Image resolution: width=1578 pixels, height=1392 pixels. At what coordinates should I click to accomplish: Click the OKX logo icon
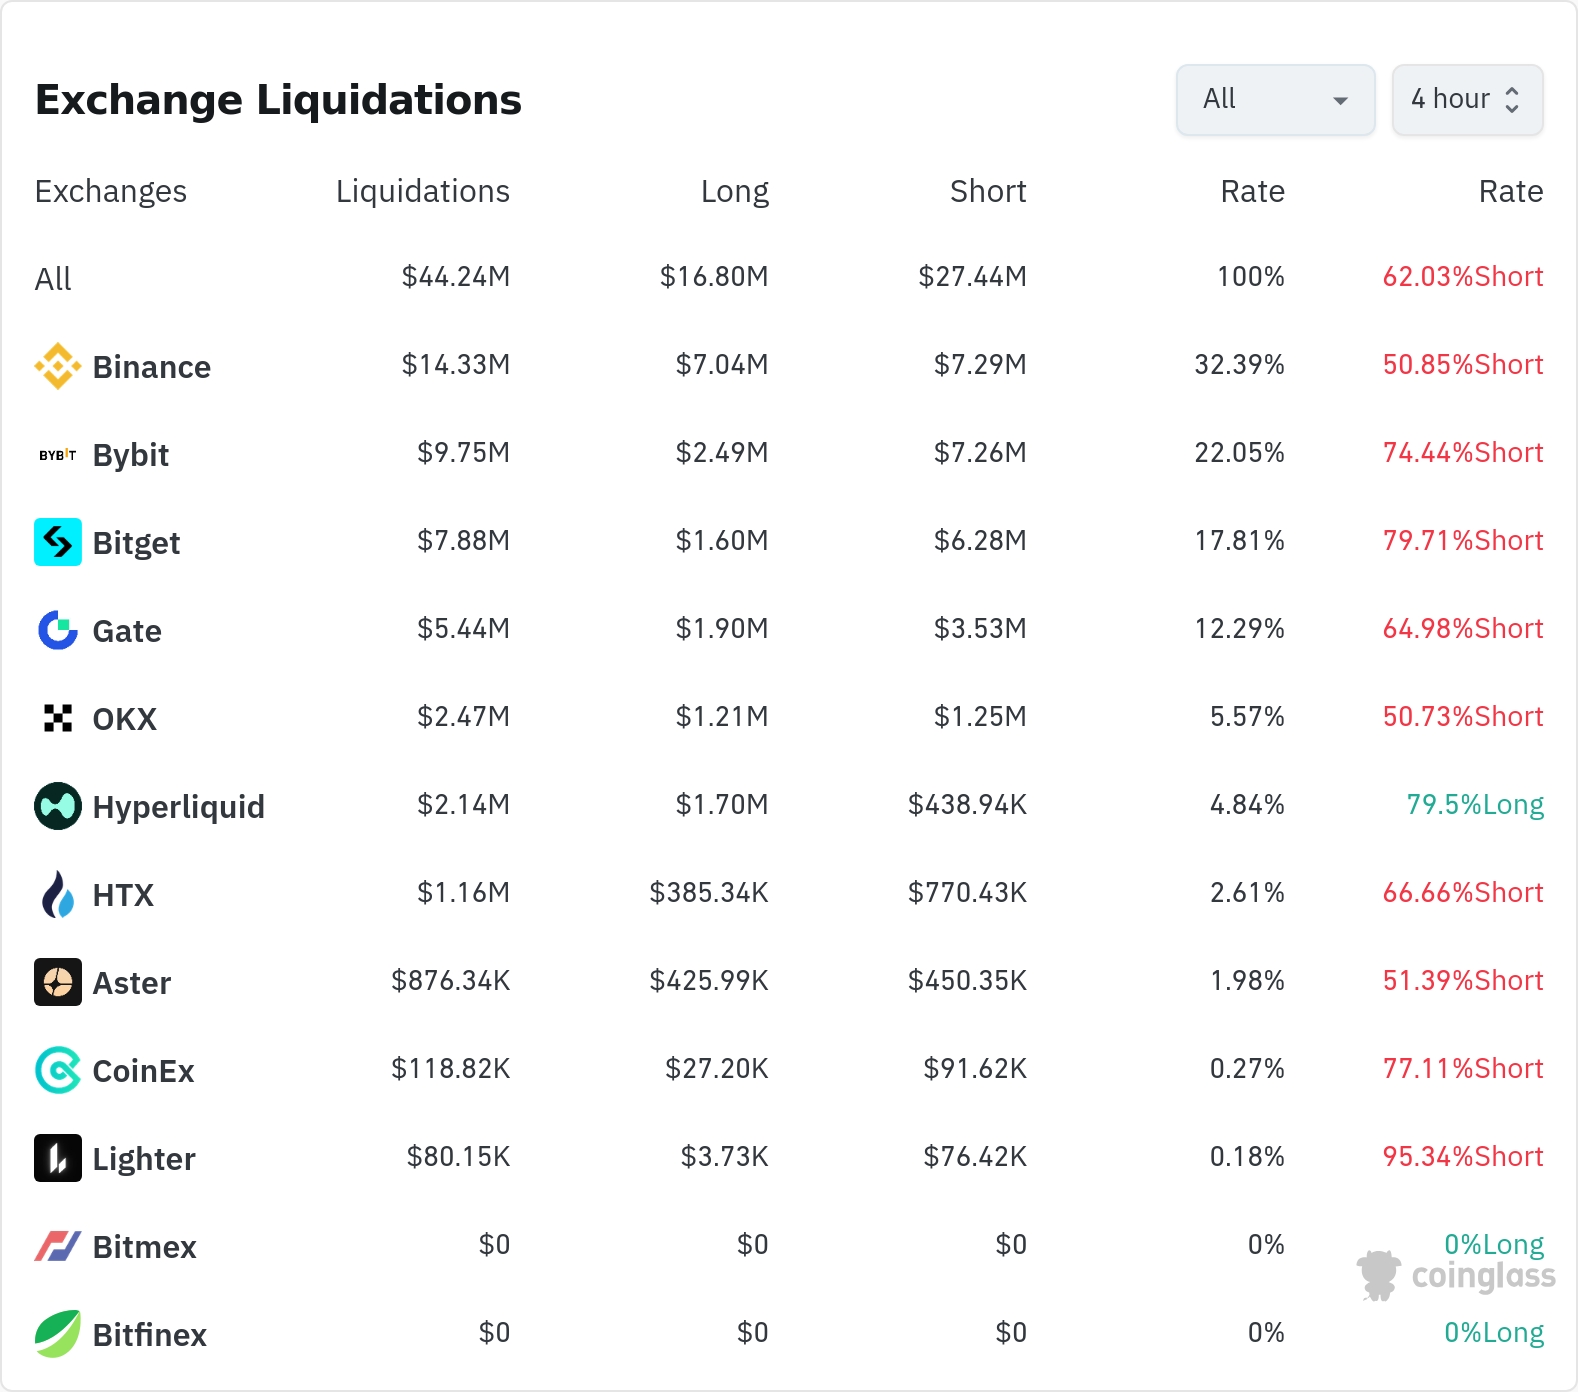(x=58, y=718)
